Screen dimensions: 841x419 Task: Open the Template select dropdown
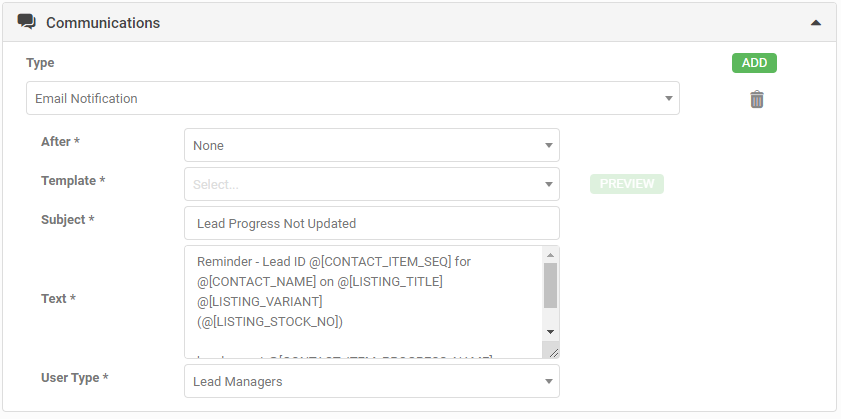point(371,184)
